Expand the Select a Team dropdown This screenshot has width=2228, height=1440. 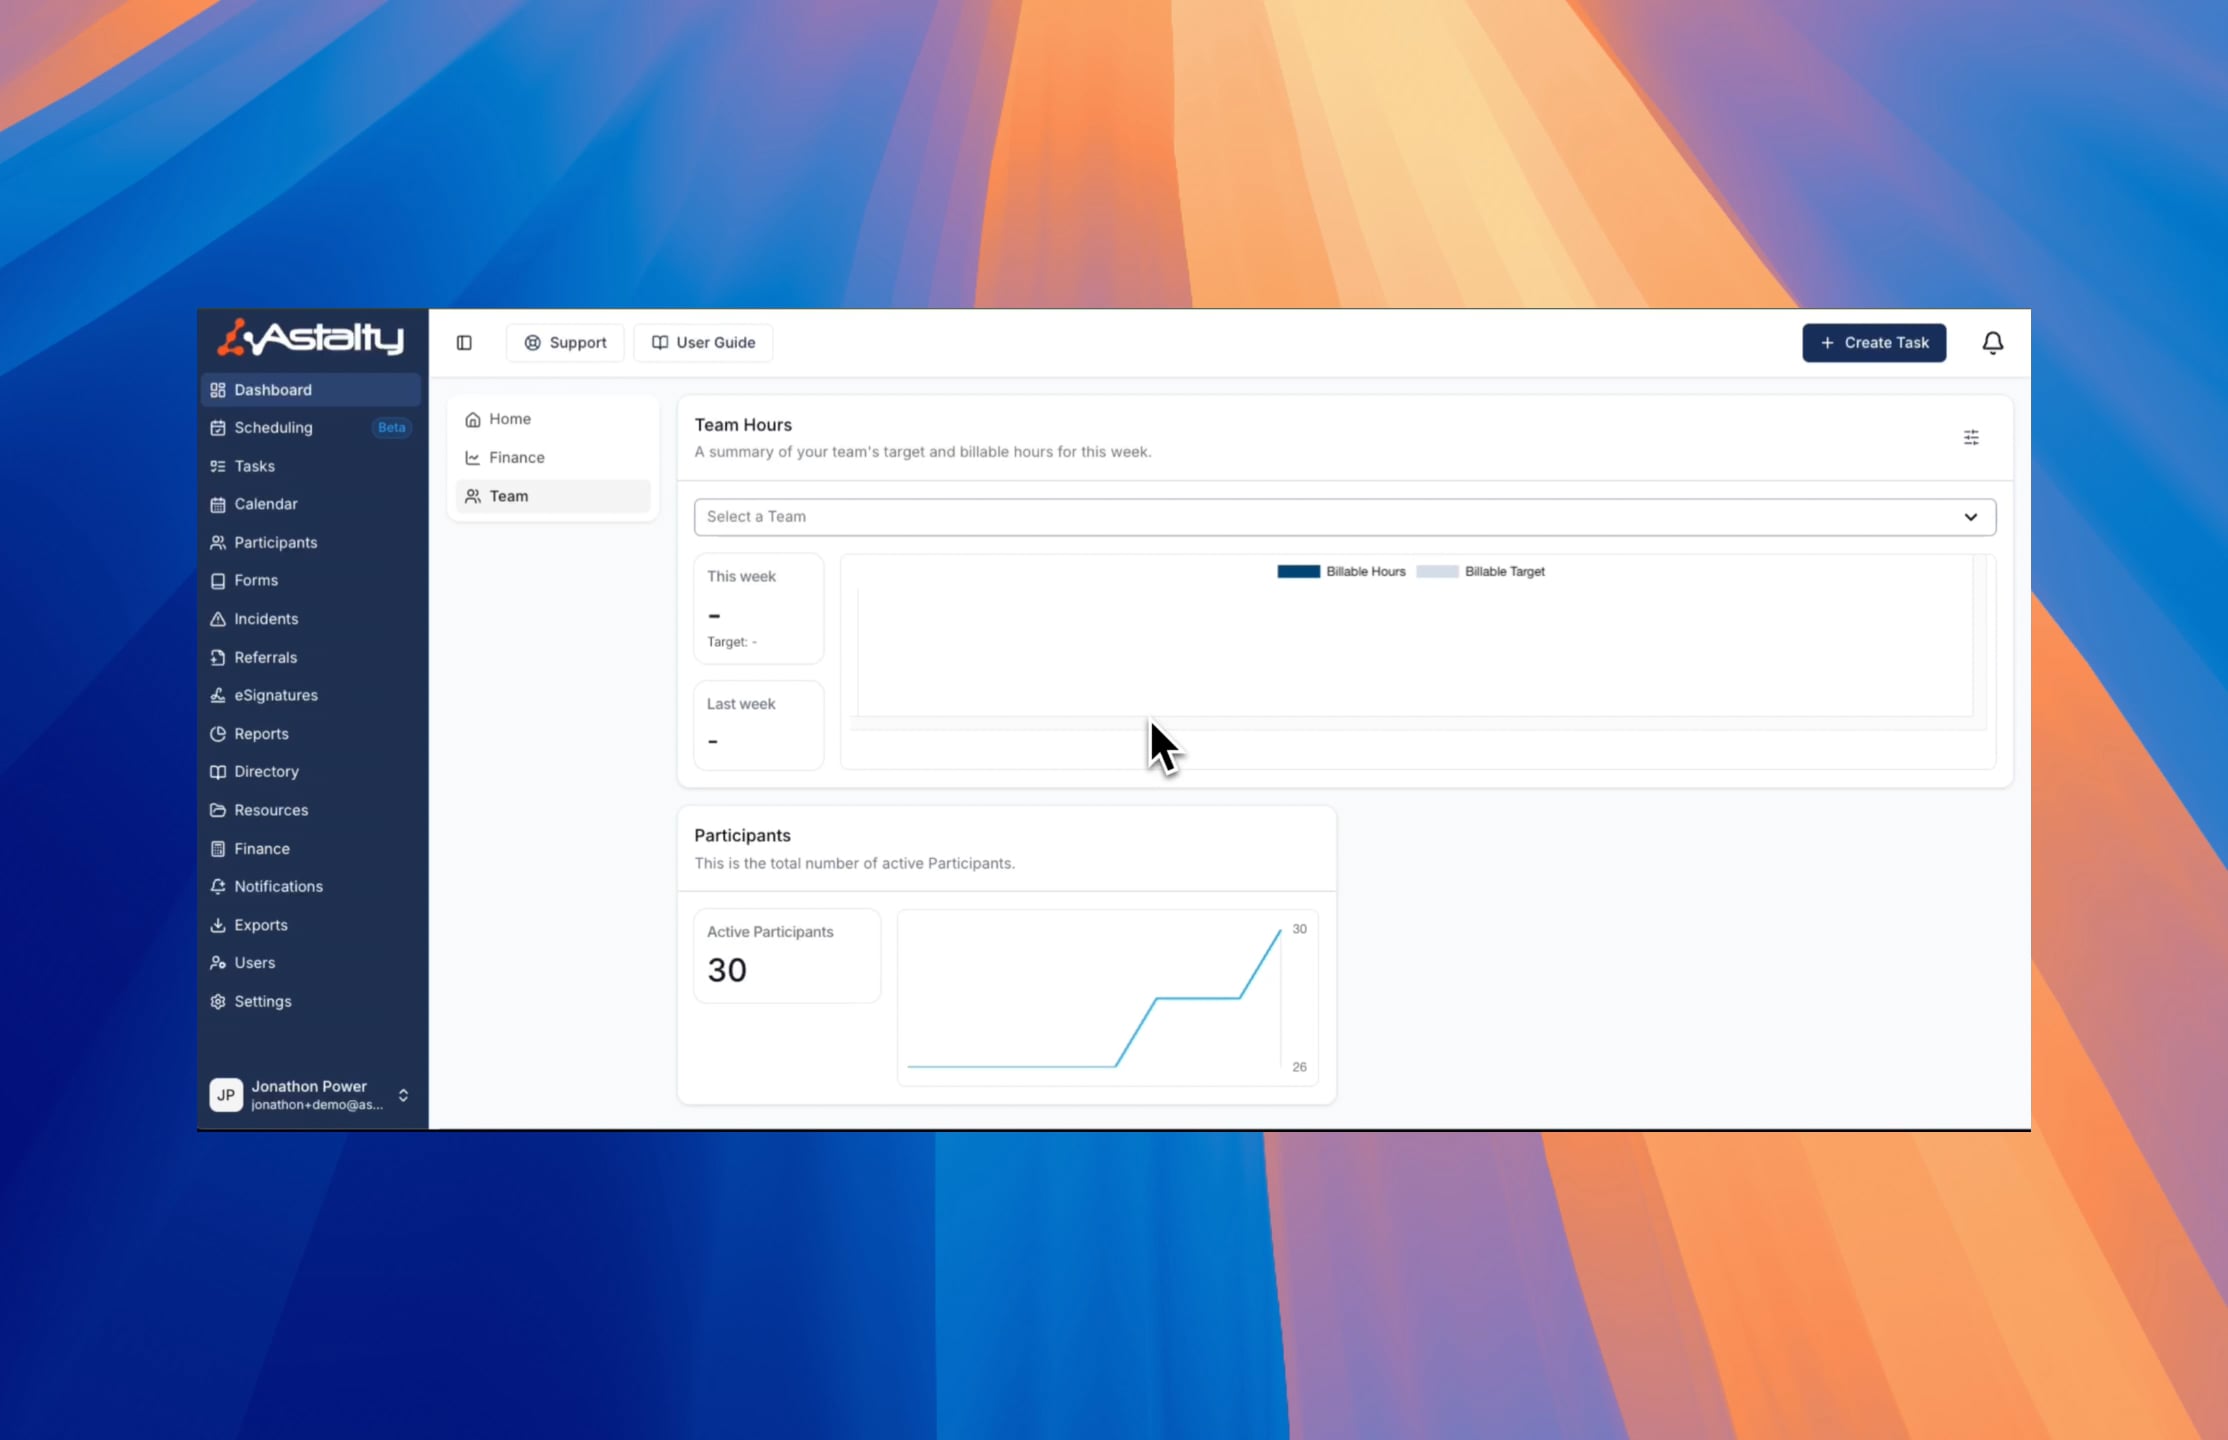pos(1345,517)
